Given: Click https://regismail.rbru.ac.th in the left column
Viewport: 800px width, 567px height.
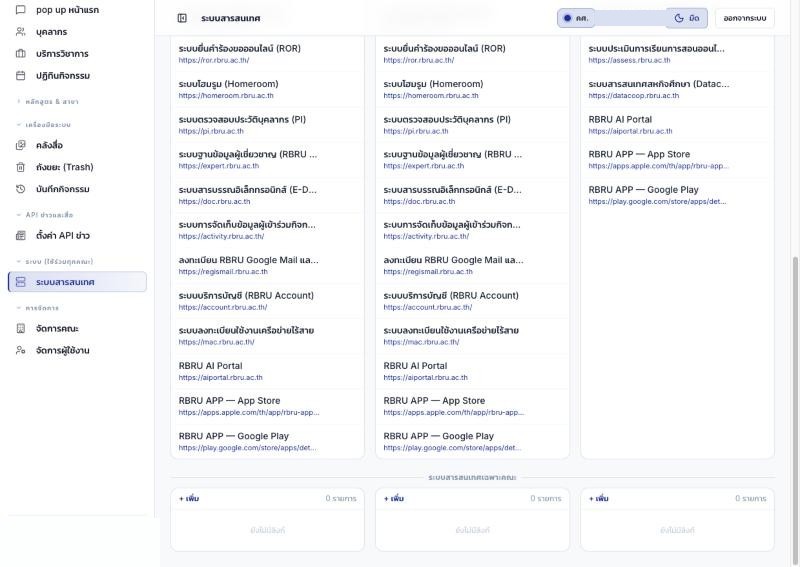Looking at the screenshot, I should pos(223,272).
